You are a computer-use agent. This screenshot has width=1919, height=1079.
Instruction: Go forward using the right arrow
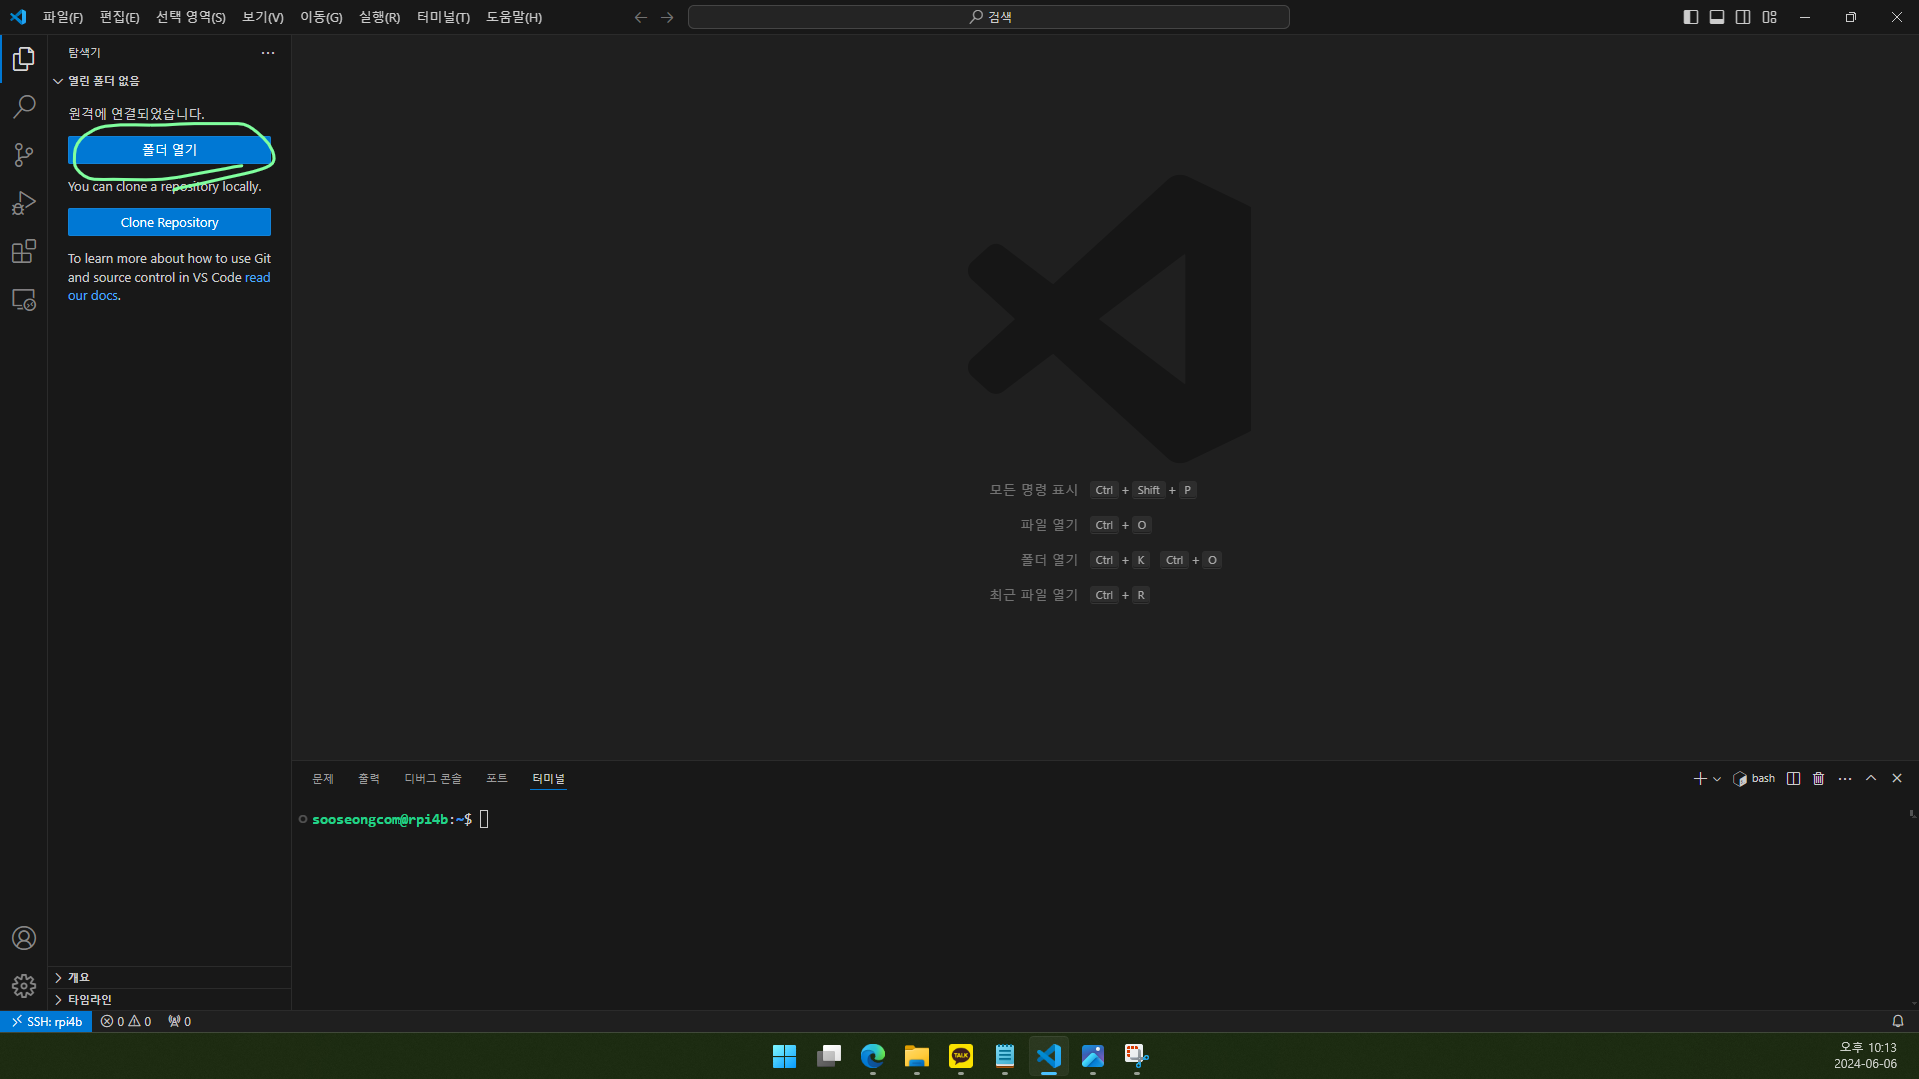(x=667, y=17)
